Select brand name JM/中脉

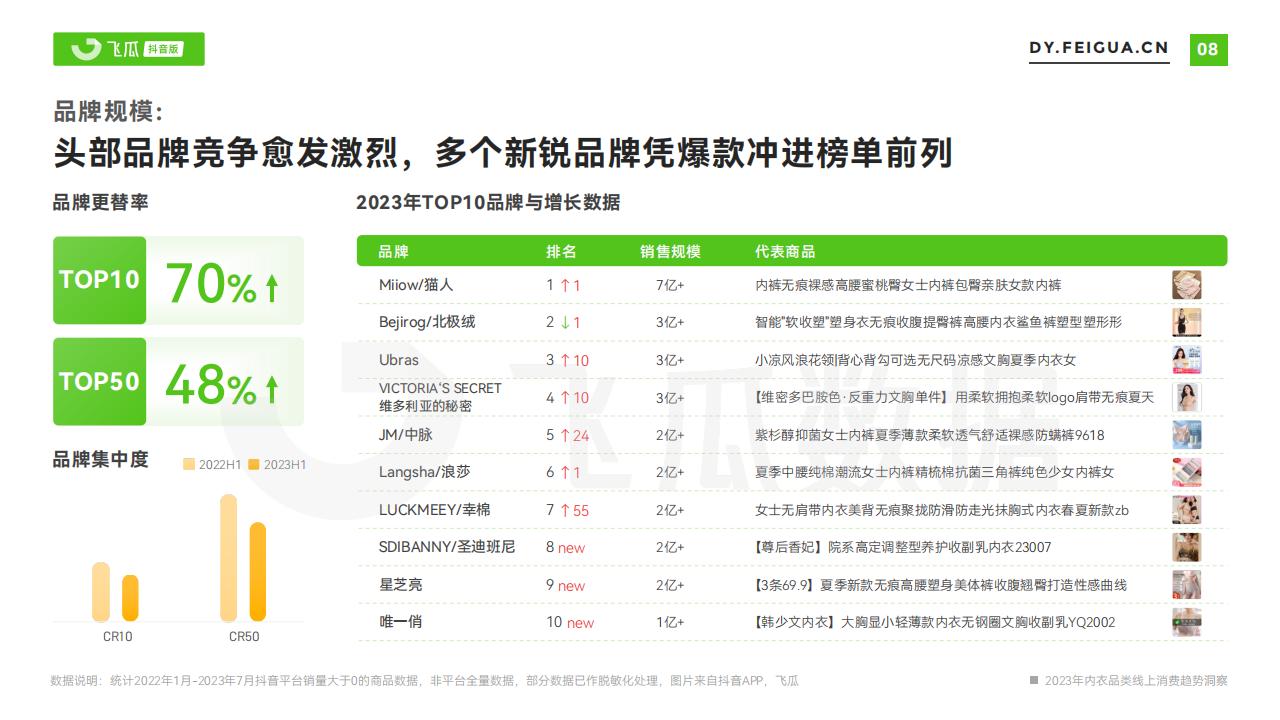click(406, 435)
